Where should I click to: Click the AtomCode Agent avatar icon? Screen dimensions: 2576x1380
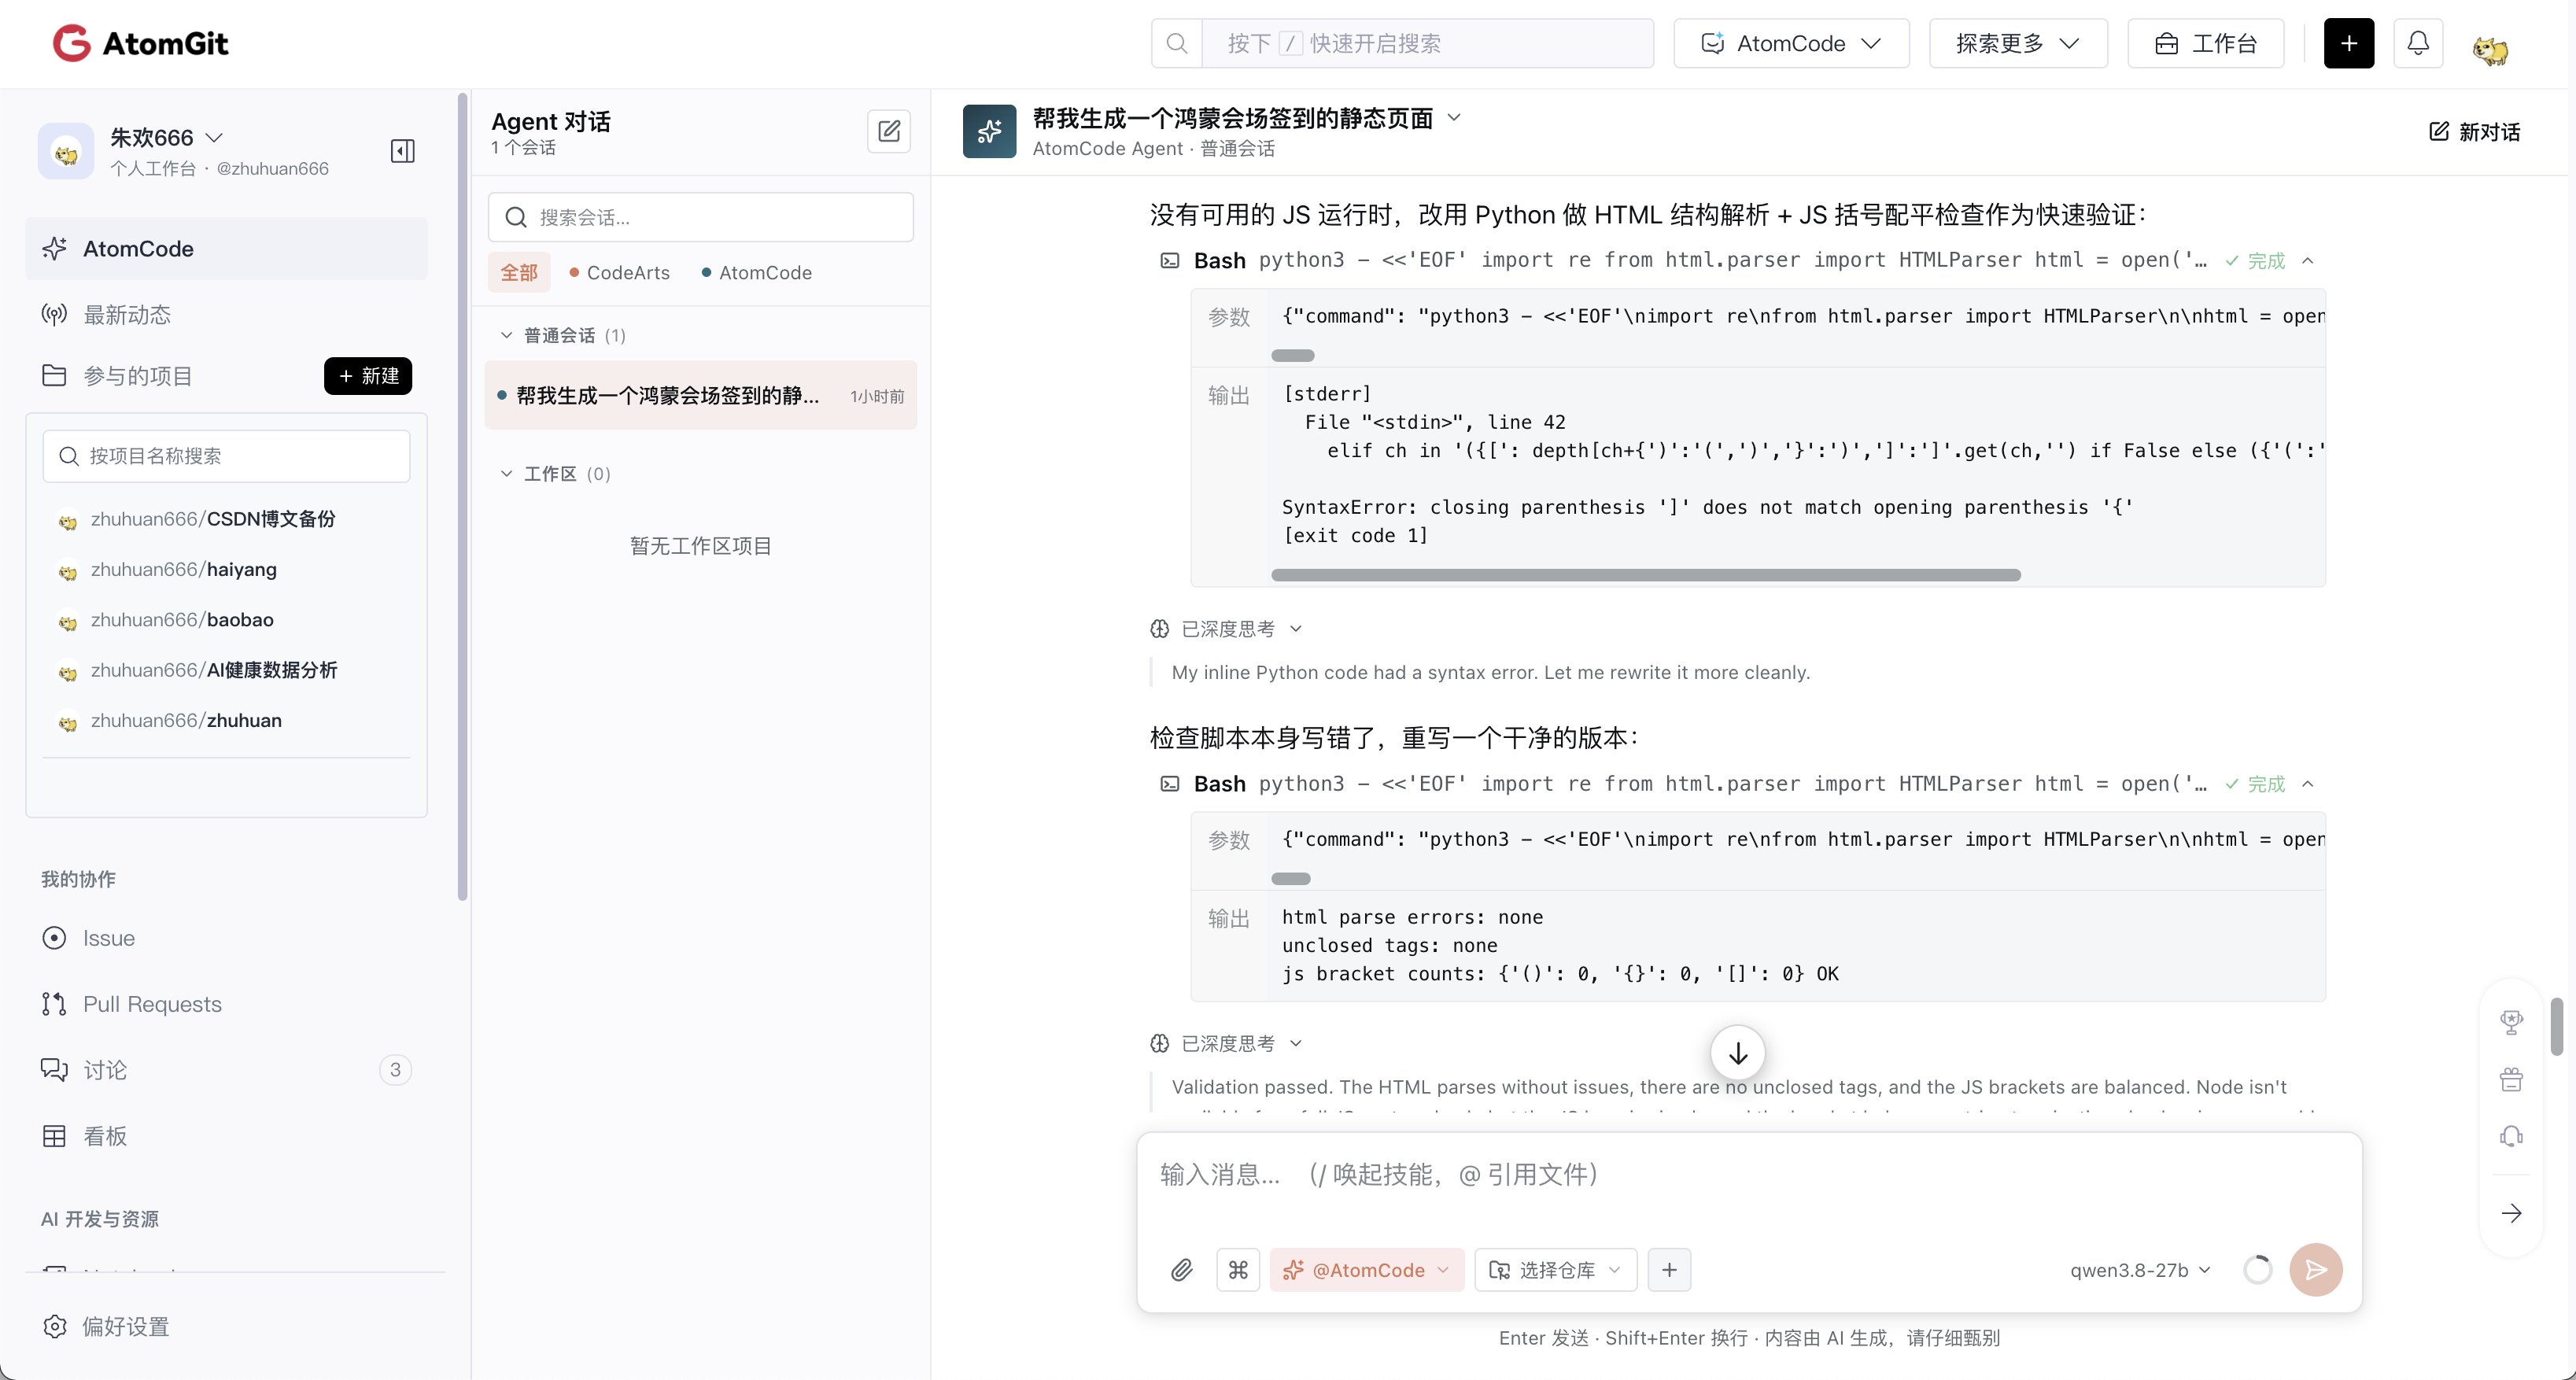(x=989, y=131)
